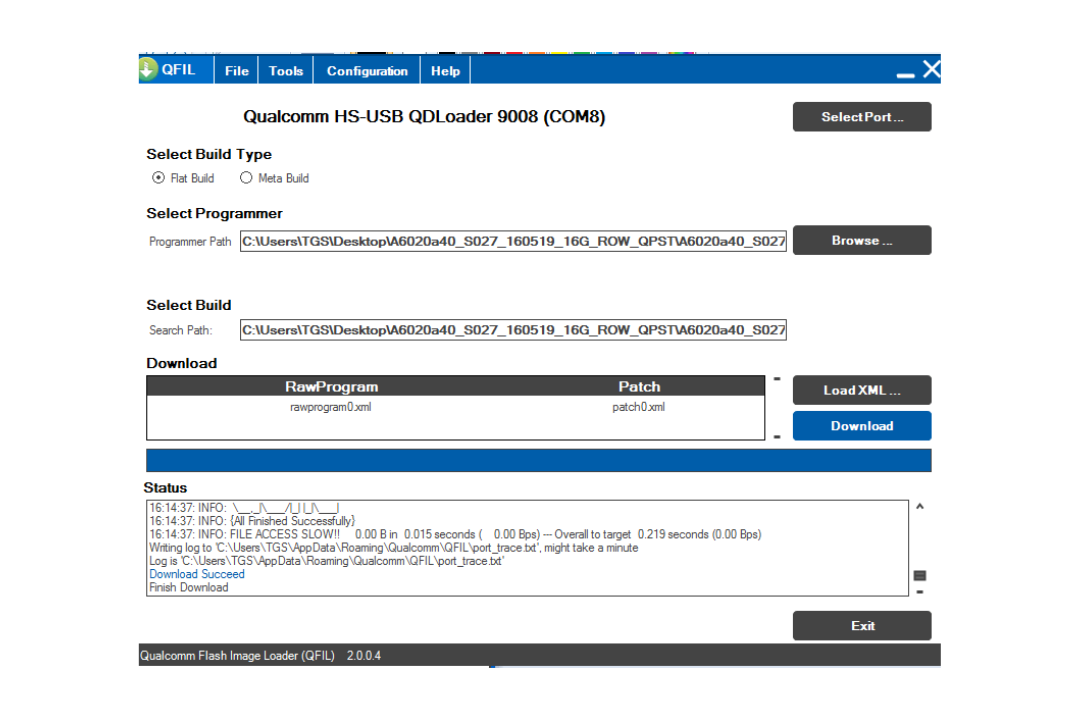Viewport: 1080px width, 720px height.
Task: Click the All Finished Successfully log line
Action: [x=252, y=521]
